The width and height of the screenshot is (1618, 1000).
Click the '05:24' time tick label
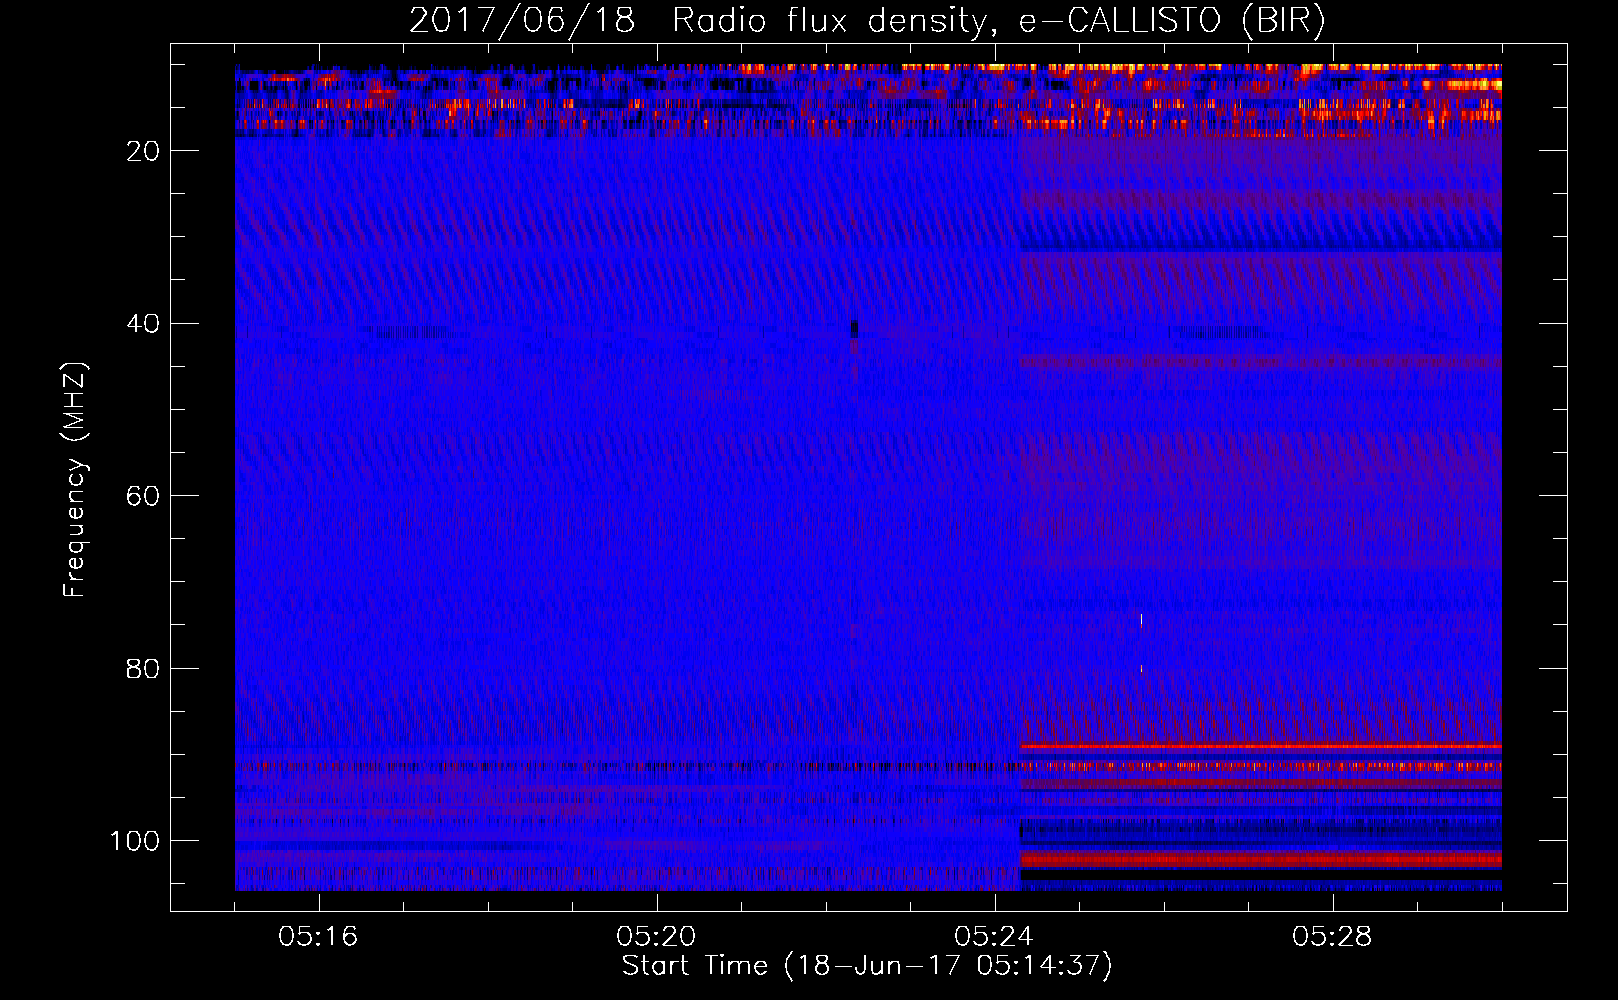coord(994,937)
